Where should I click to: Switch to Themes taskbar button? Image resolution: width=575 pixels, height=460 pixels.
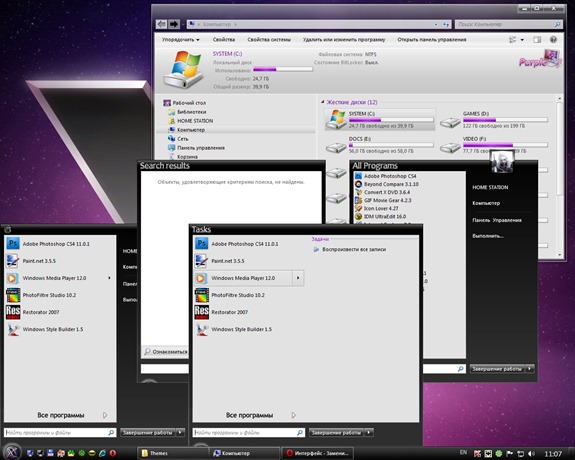(x=172, y=453)
